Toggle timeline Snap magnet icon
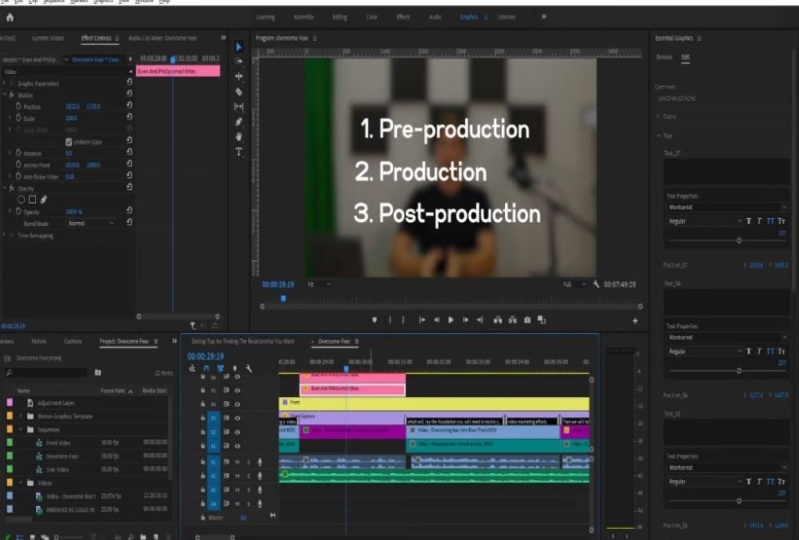The width and height of the screenshot is (799, 540). coord(206,368)
